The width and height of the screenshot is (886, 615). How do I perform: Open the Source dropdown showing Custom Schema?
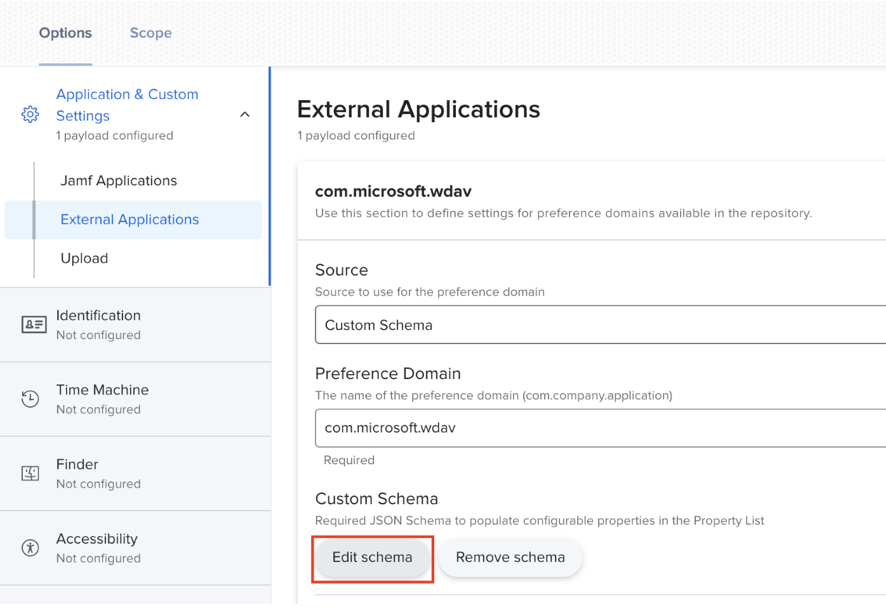(x=600, y=325)
